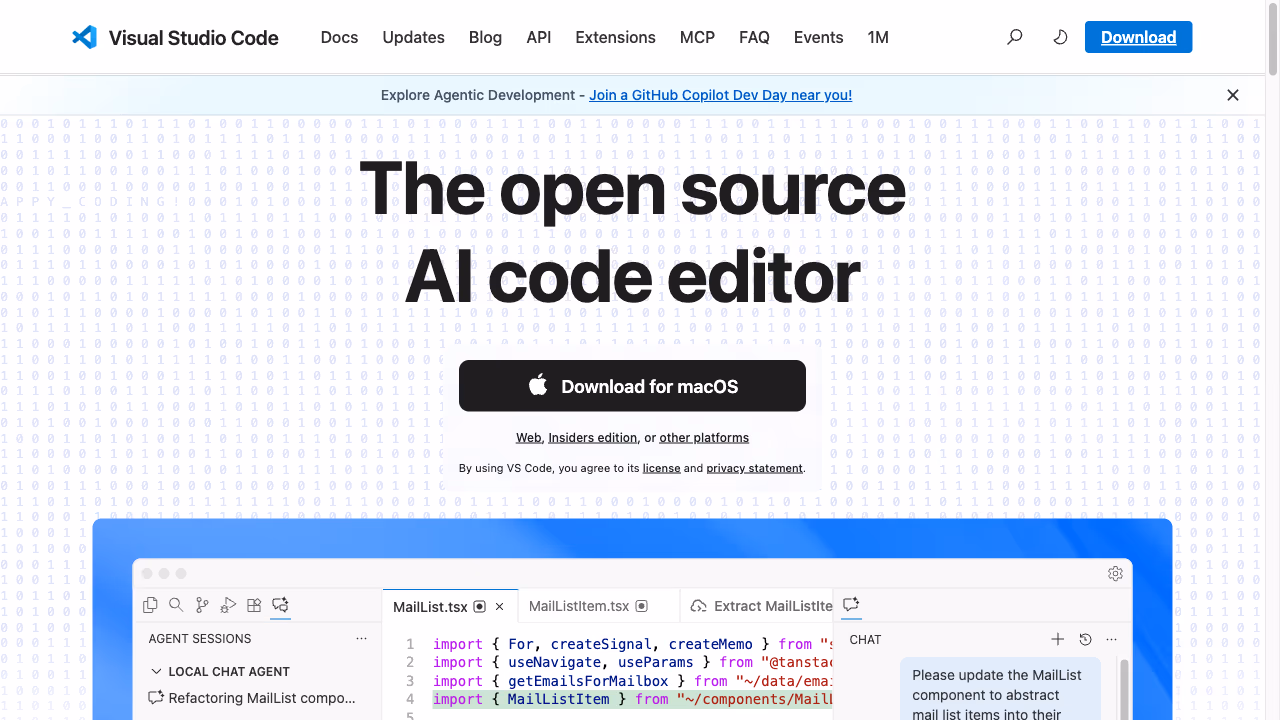Click Download for macOS button
The height and width of the screenshot is (720, 1280).
pos(632,386)
